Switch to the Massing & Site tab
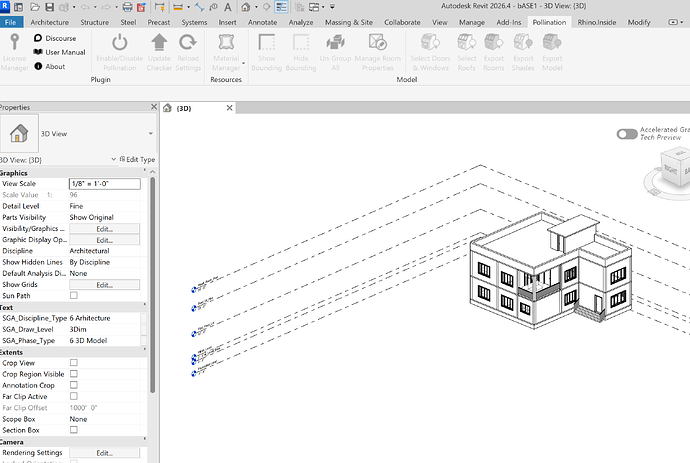The image size is (690, 463). pos(350,21)
